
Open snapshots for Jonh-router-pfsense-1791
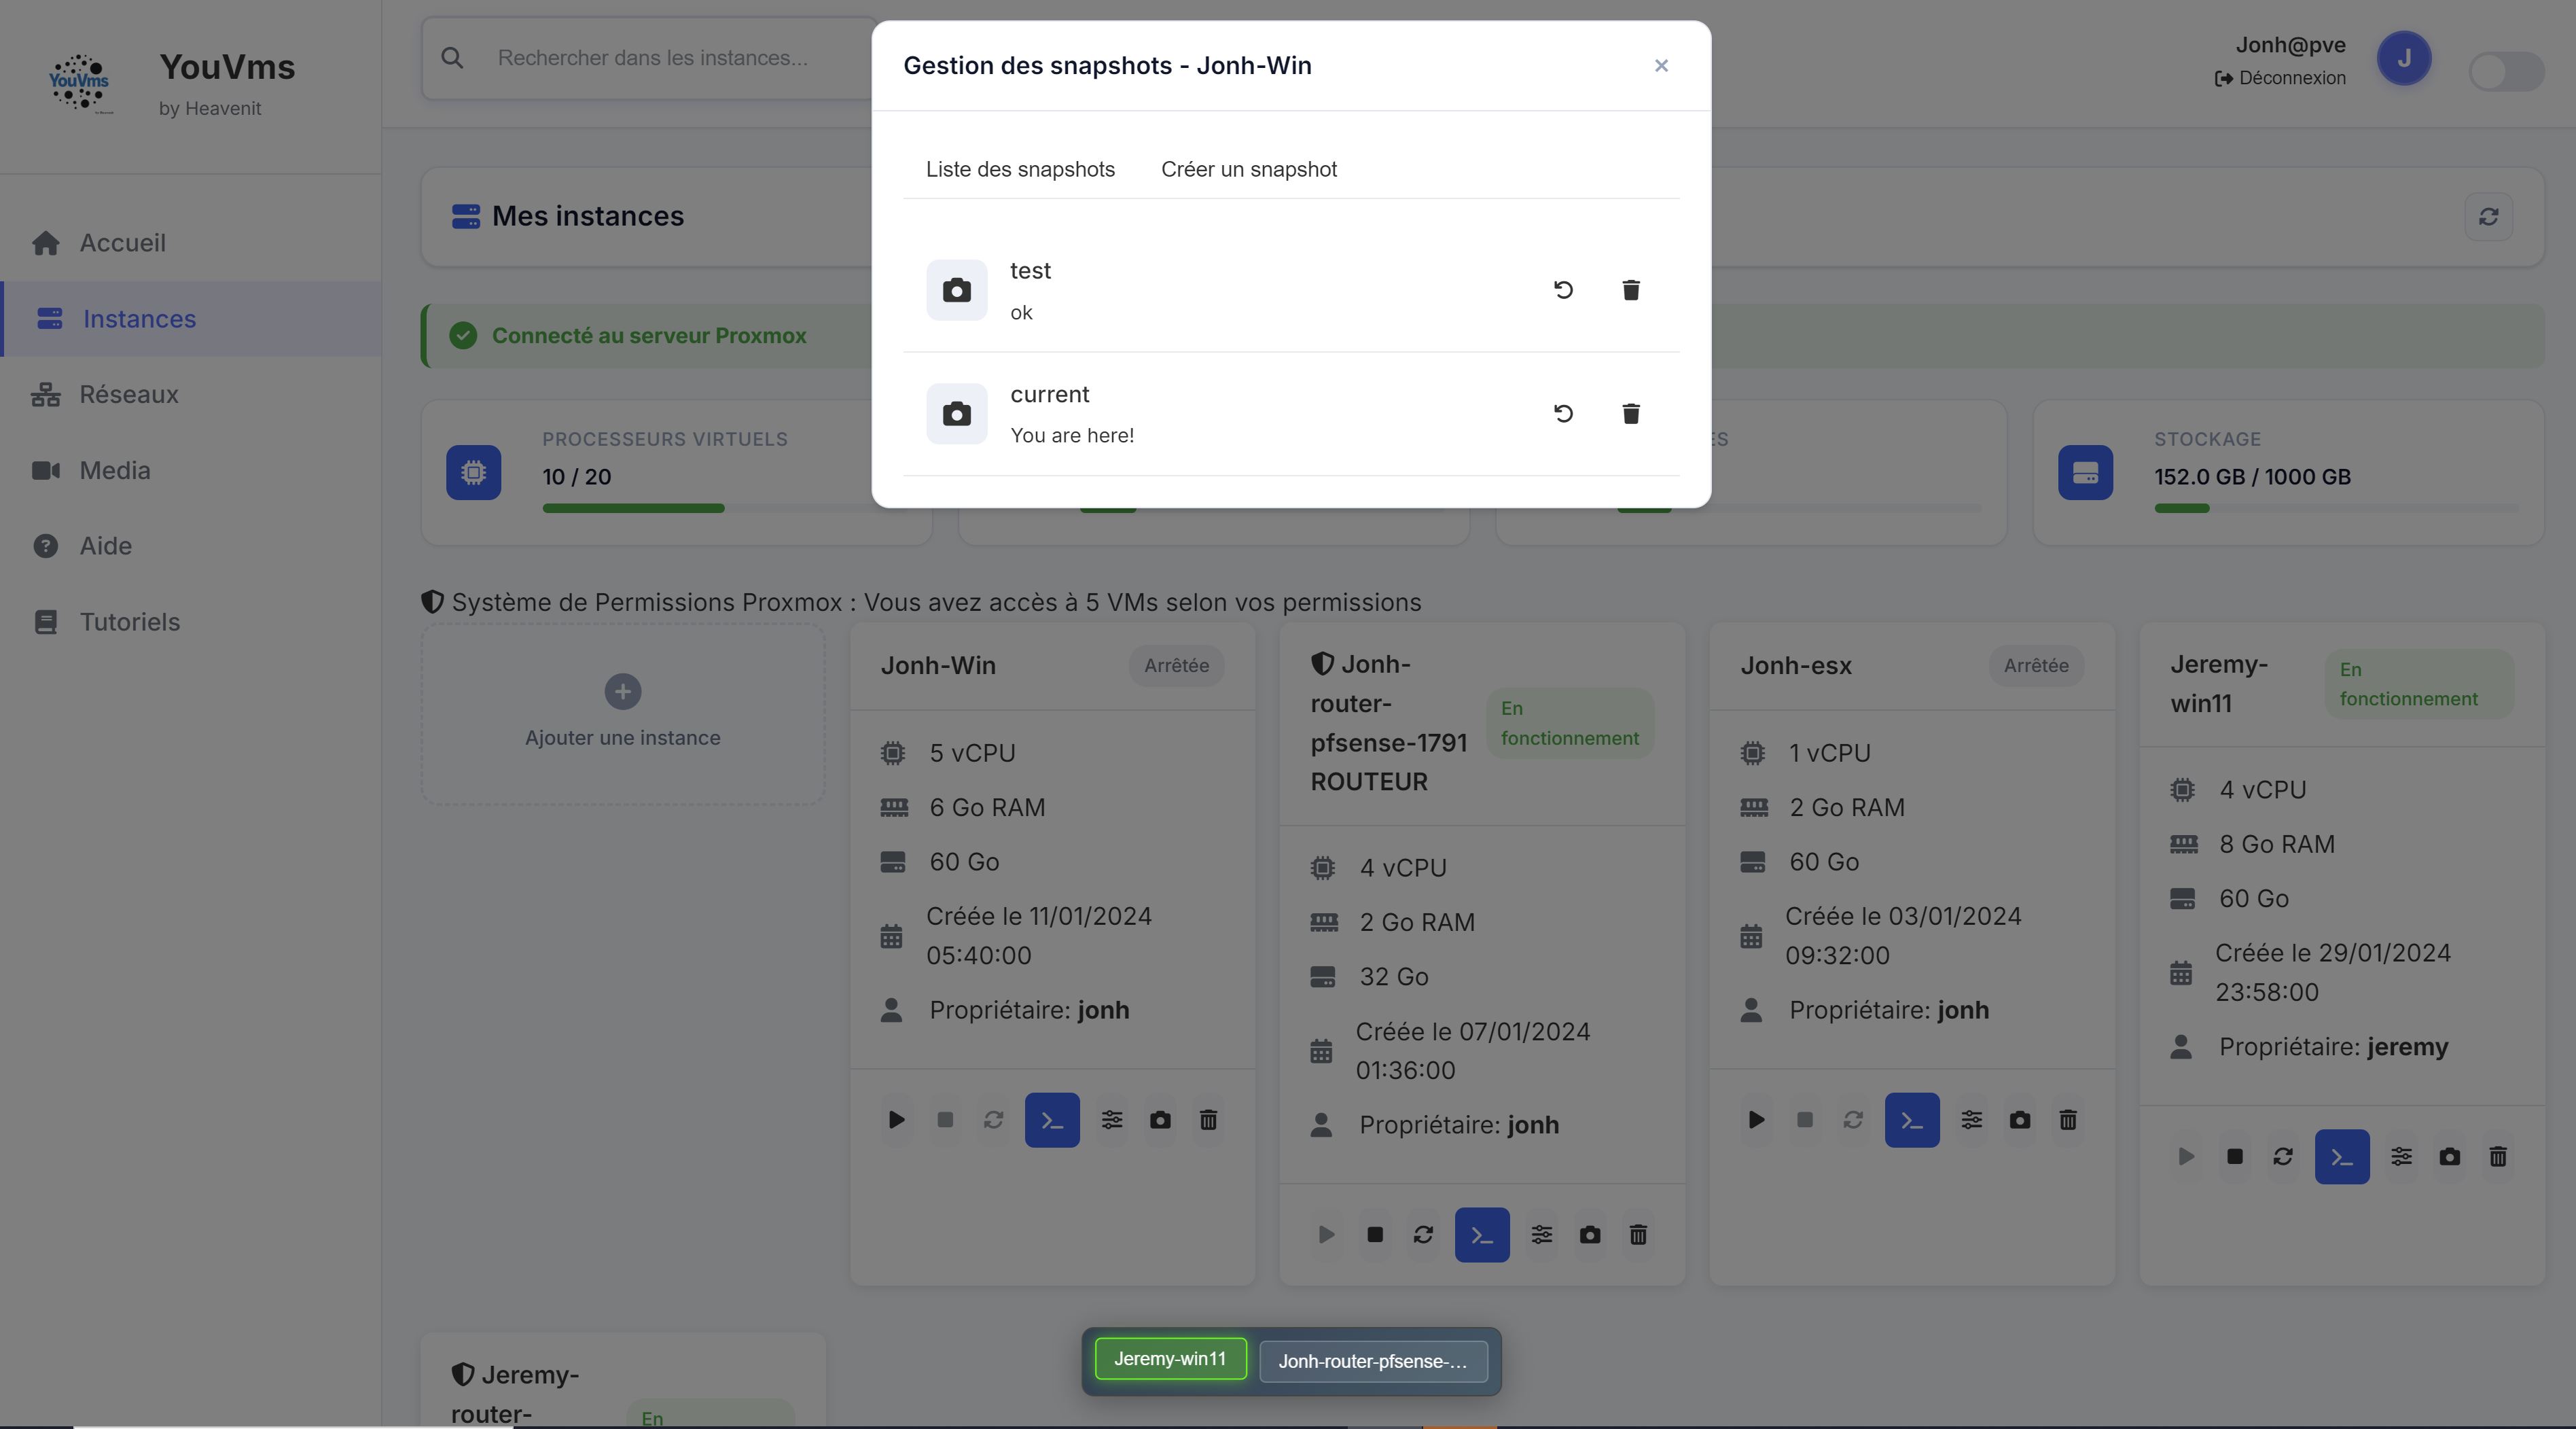tap(1590, 1235)
